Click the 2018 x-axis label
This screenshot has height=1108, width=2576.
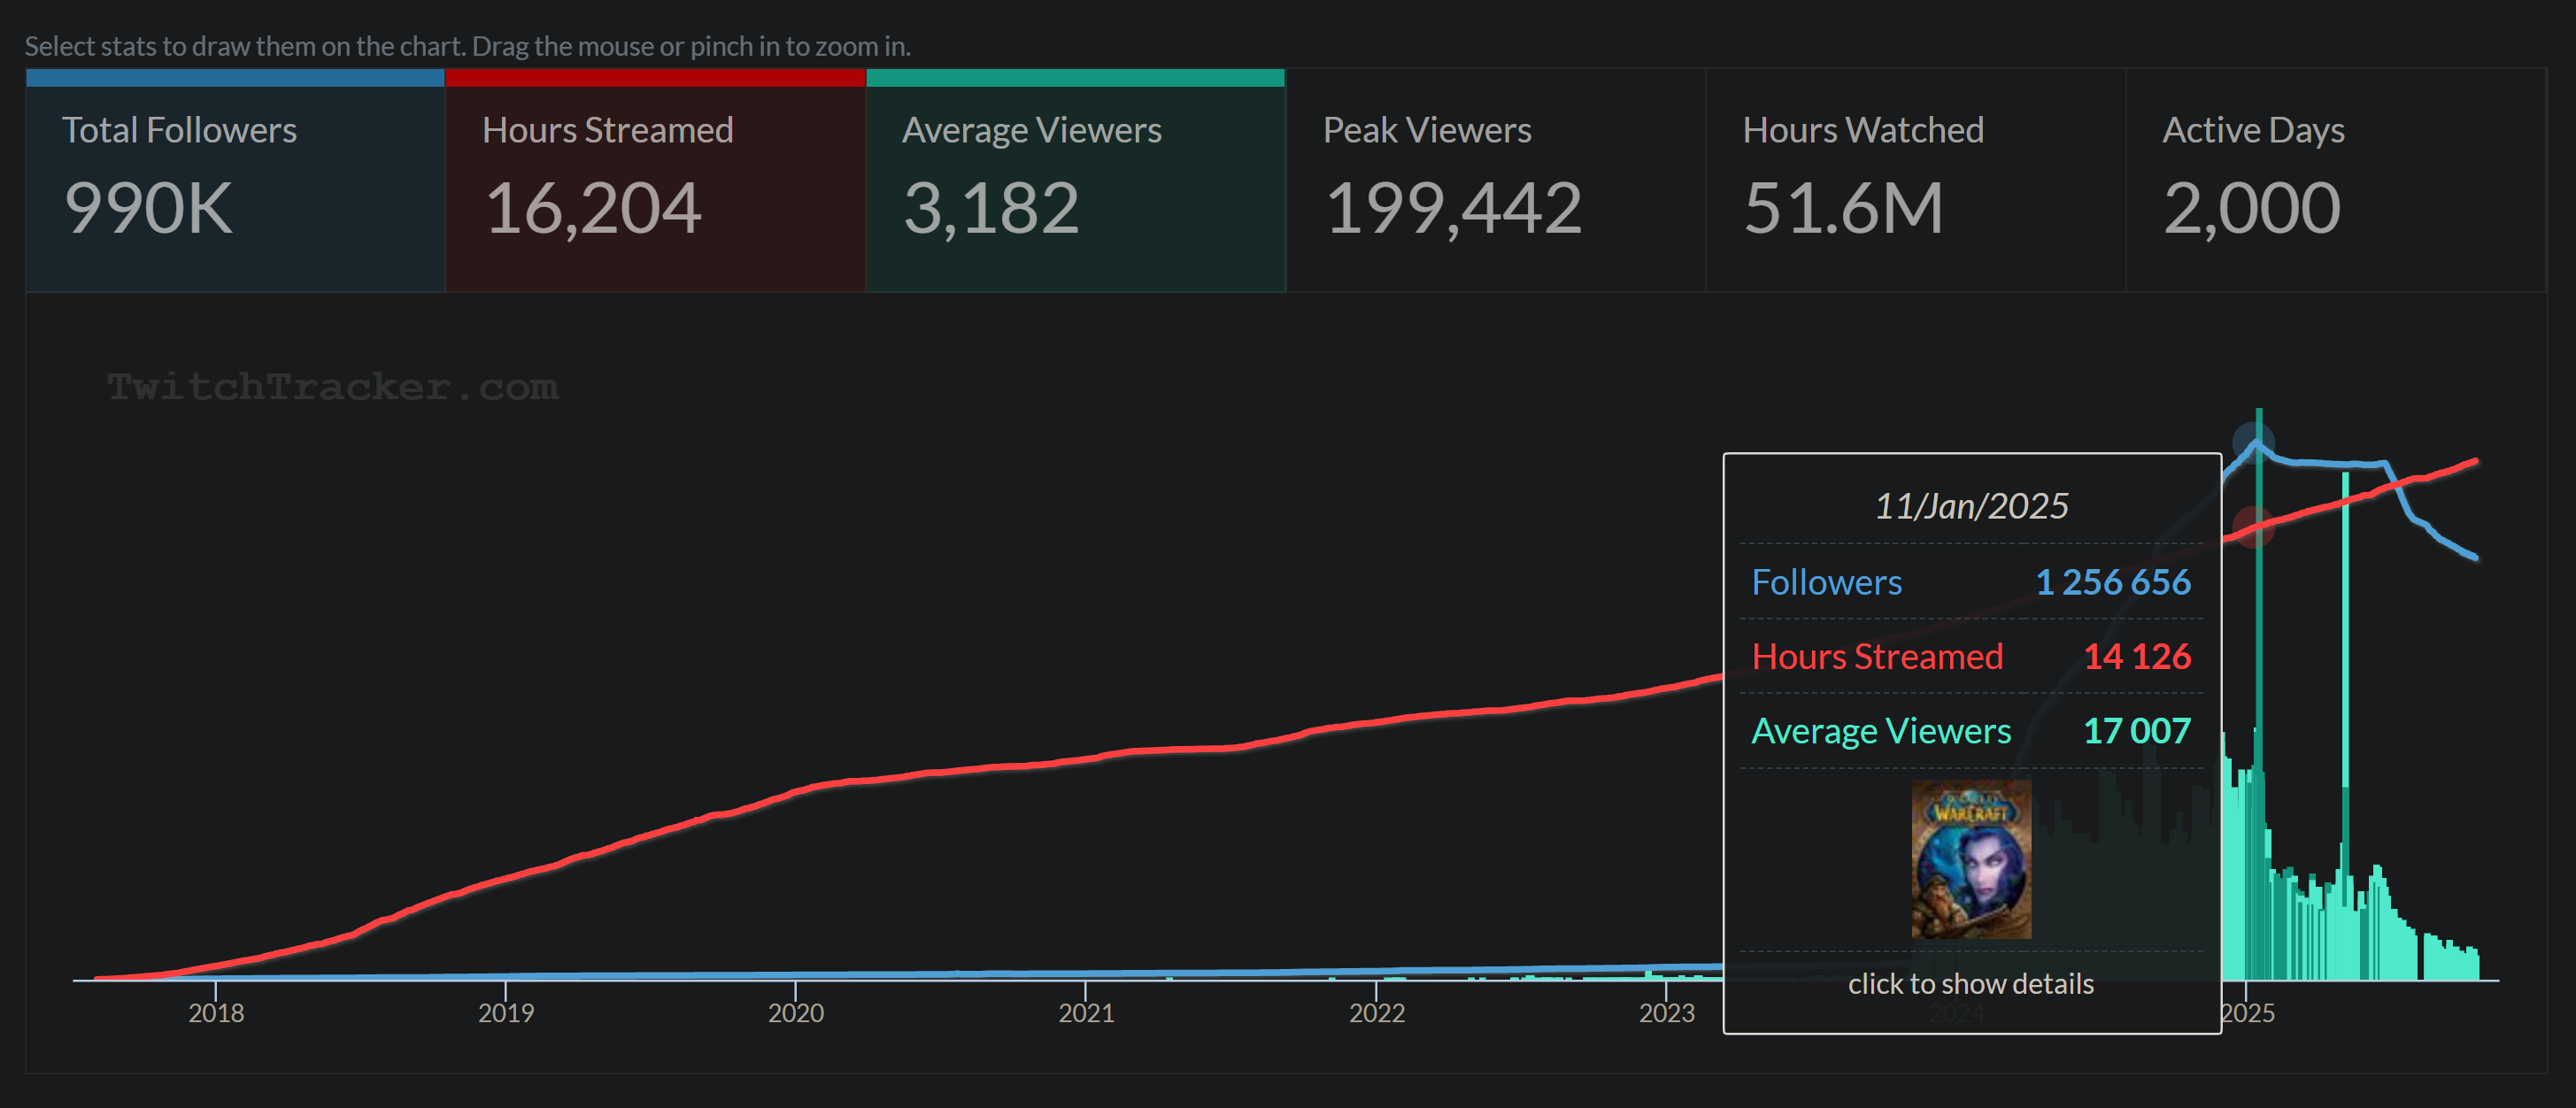tap(216, 1012)
